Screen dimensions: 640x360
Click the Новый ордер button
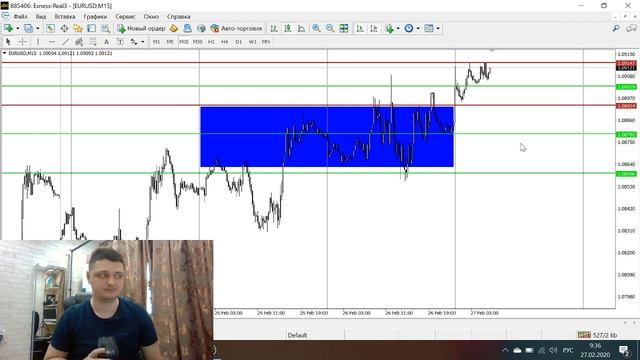pyautogui.click(x=141, y=28)
